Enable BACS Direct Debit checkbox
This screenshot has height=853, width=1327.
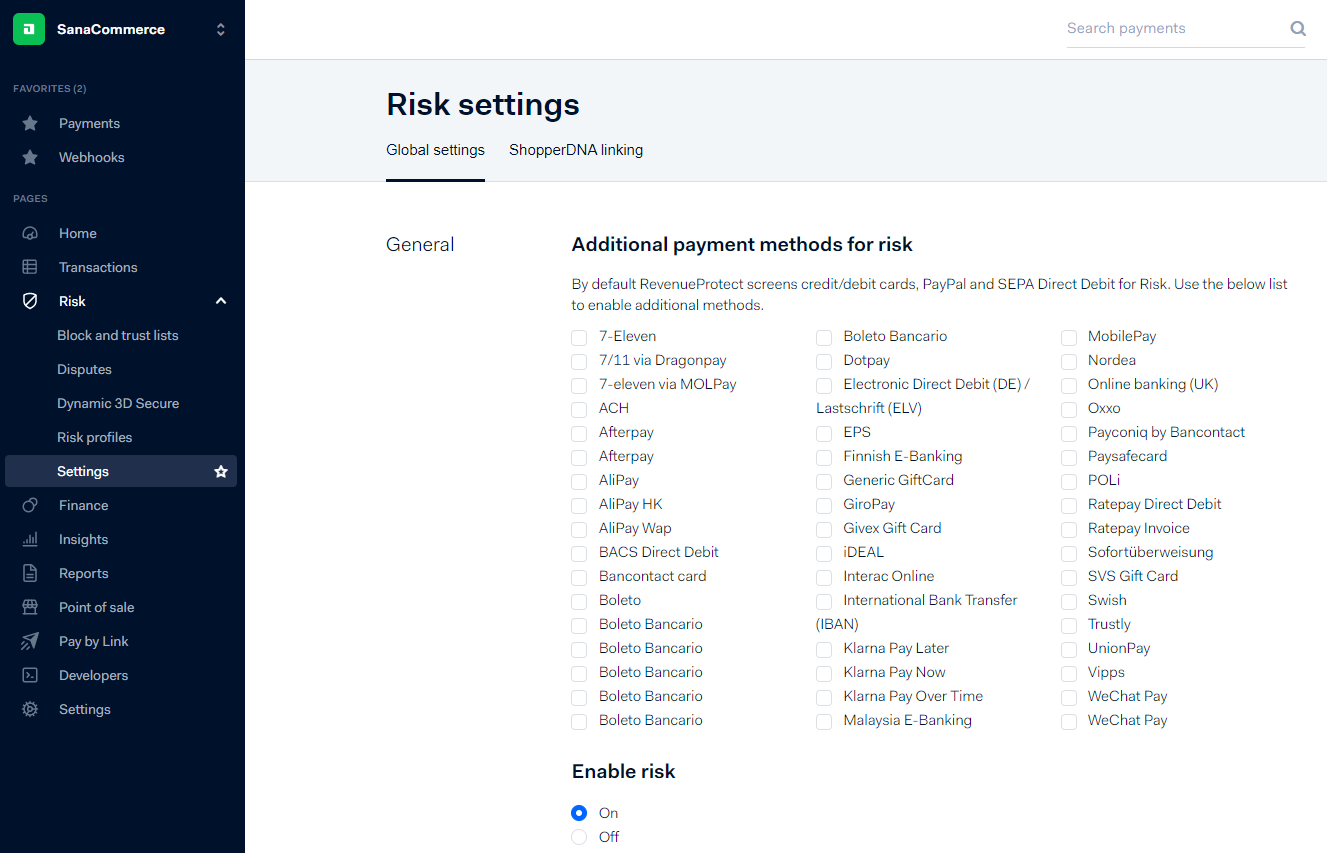coord(579,553)
